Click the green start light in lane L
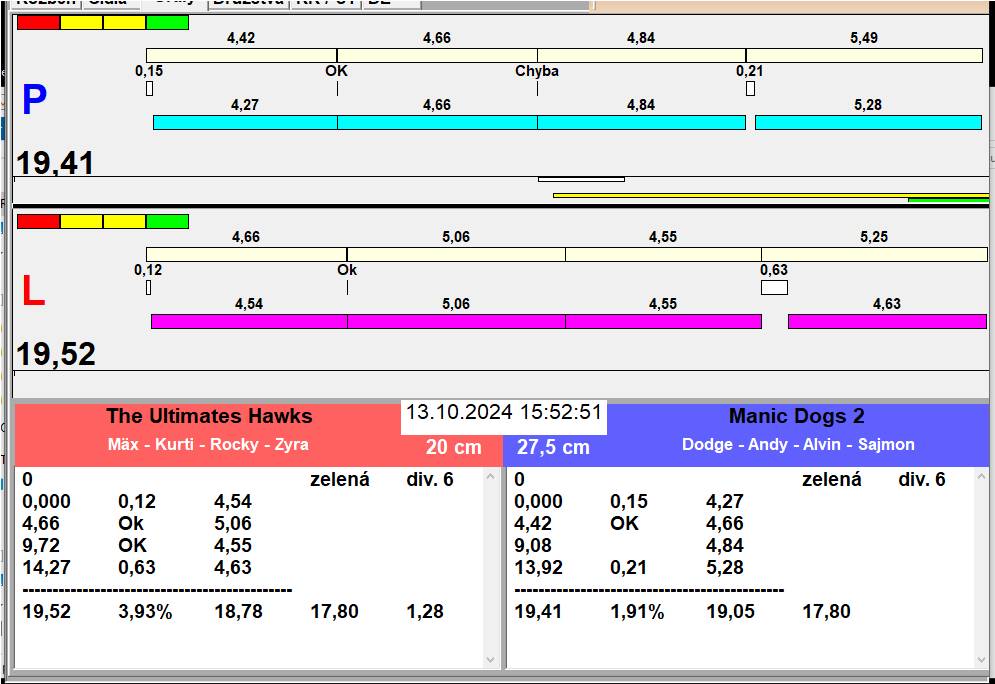This screenshot has height=684, width=995. (x=167, y=221)
